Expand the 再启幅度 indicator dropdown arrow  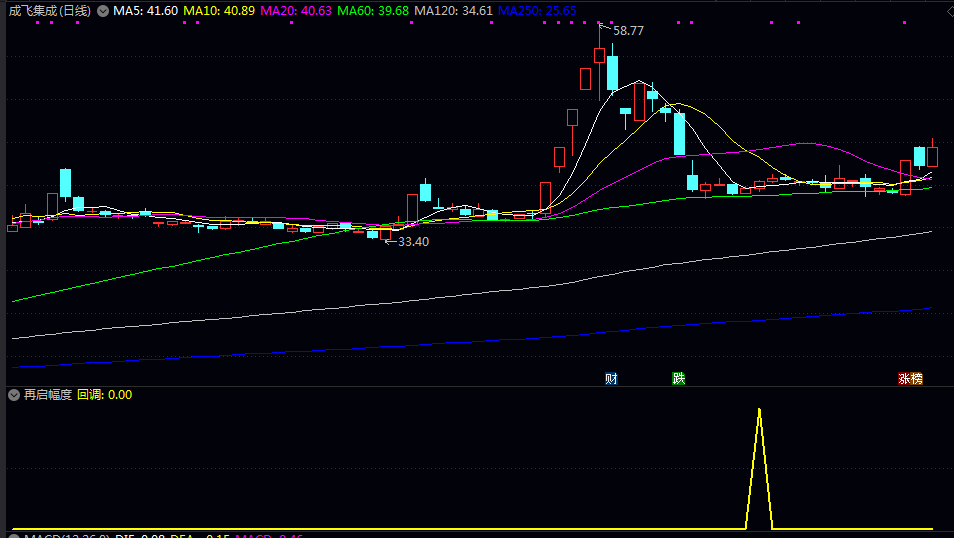click(x=14, y=395)
